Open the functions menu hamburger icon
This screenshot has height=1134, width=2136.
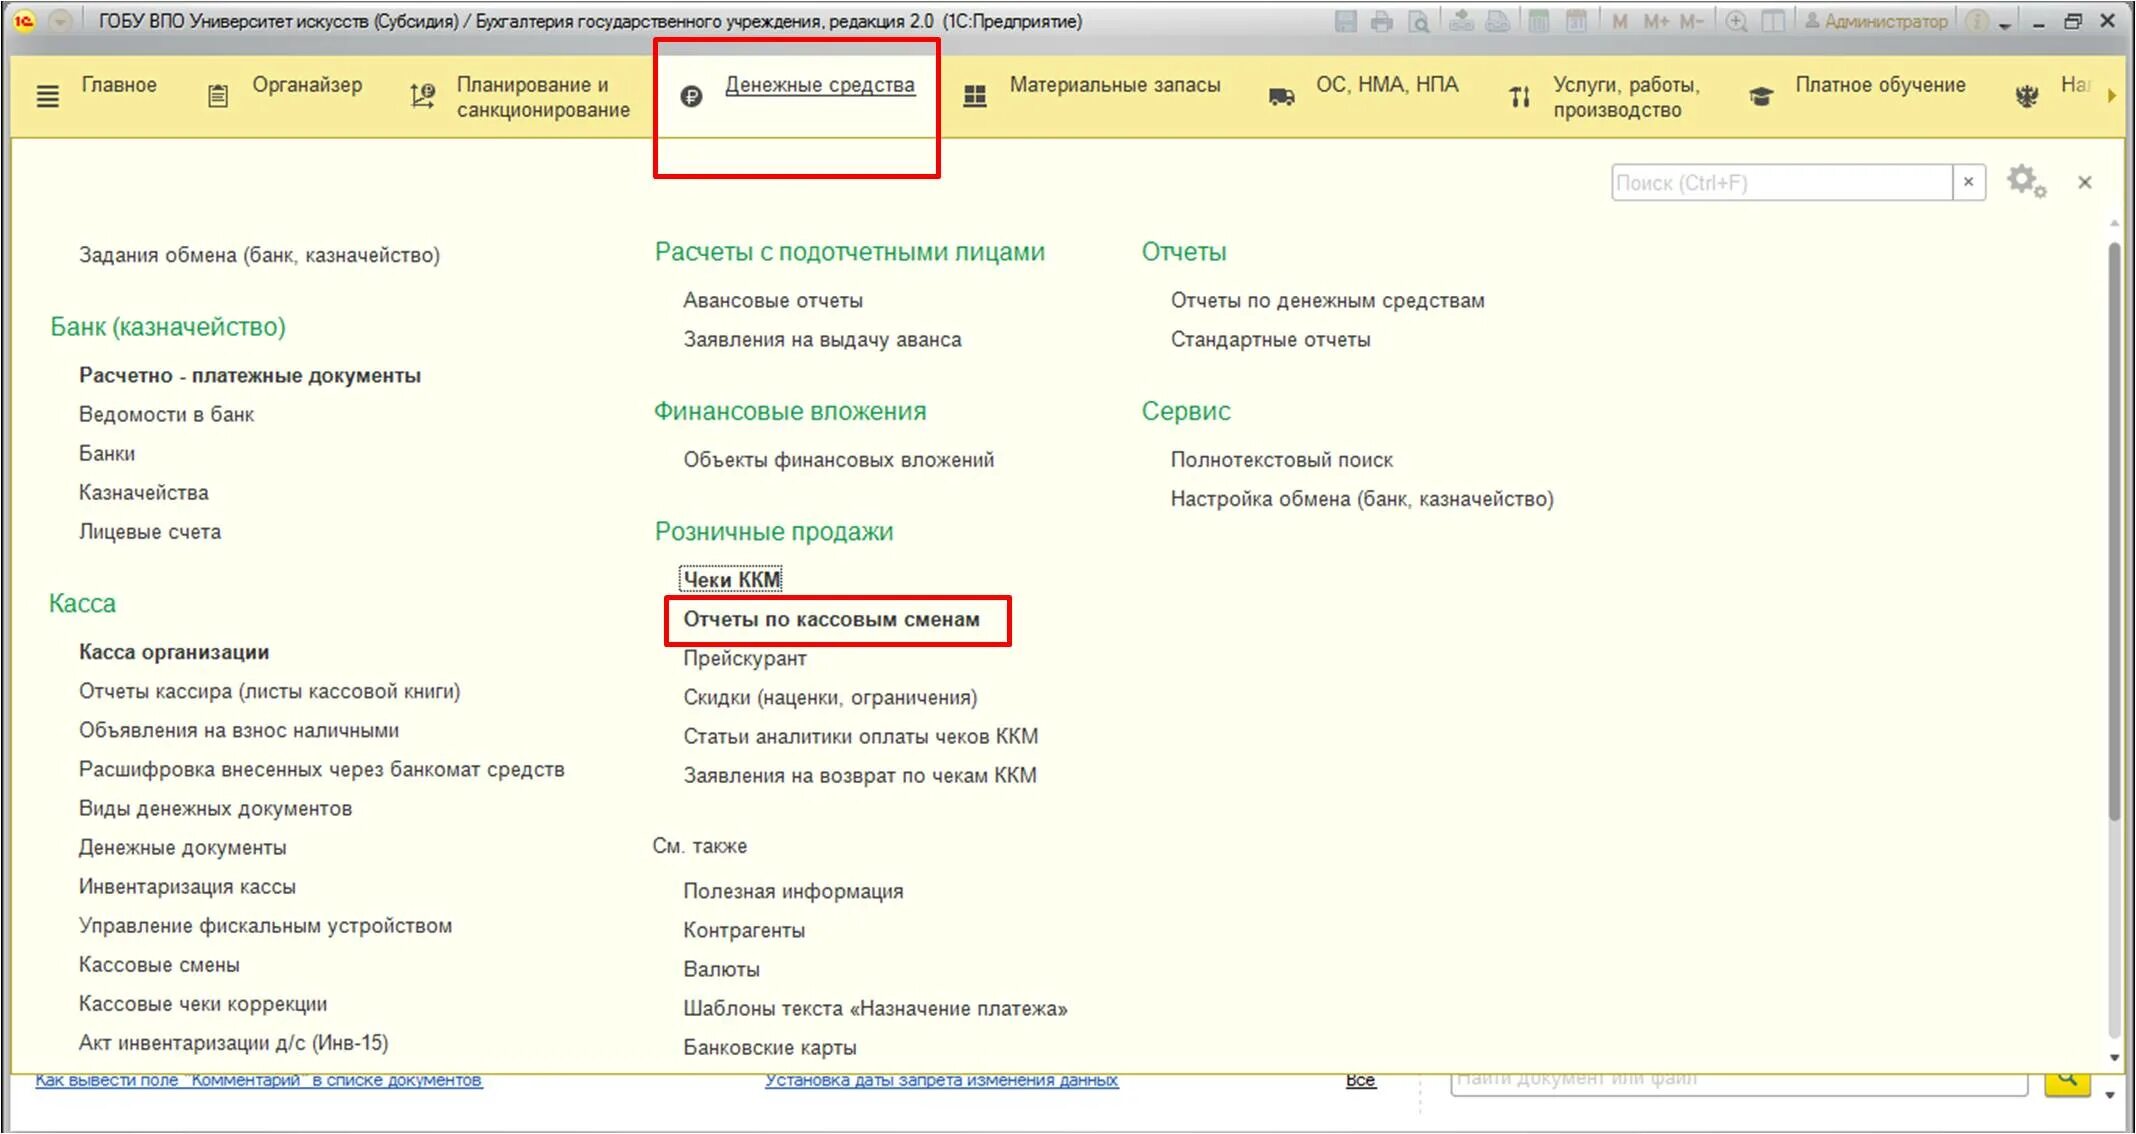pos(47,96)
